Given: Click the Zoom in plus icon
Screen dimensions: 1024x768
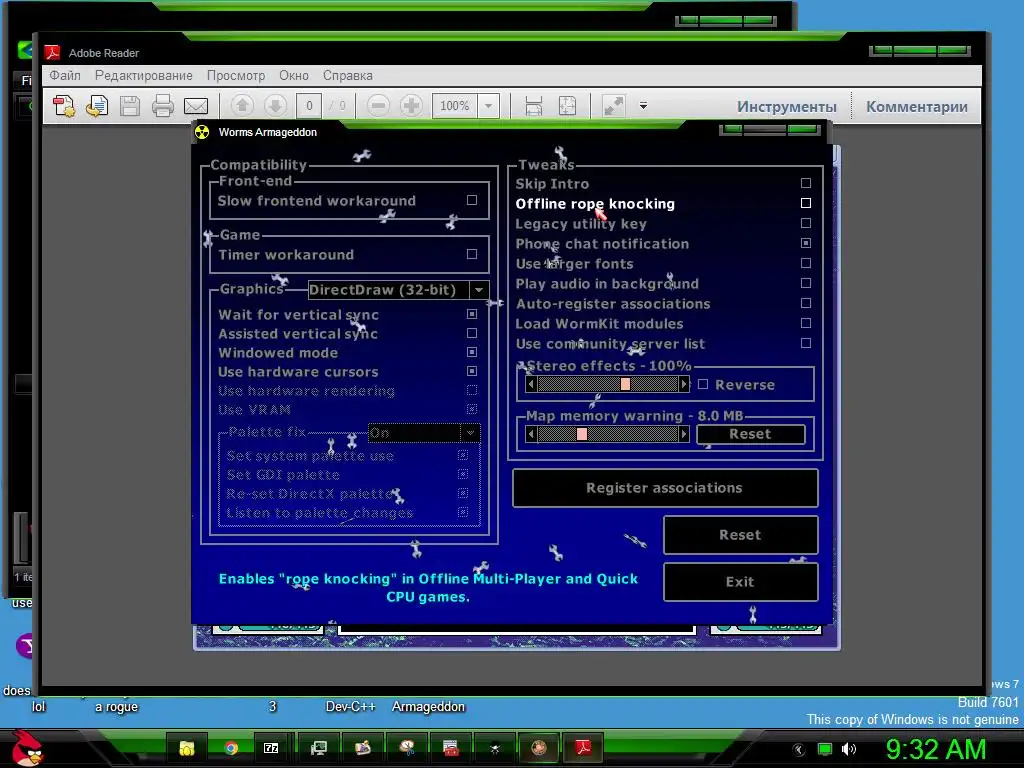Looking at the screenshot, I should (x=411, y=105).
